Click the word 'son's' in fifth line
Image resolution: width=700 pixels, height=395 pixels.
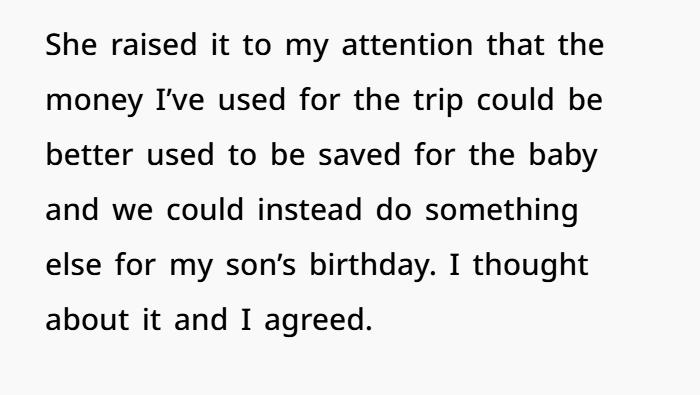click(261, 265)
